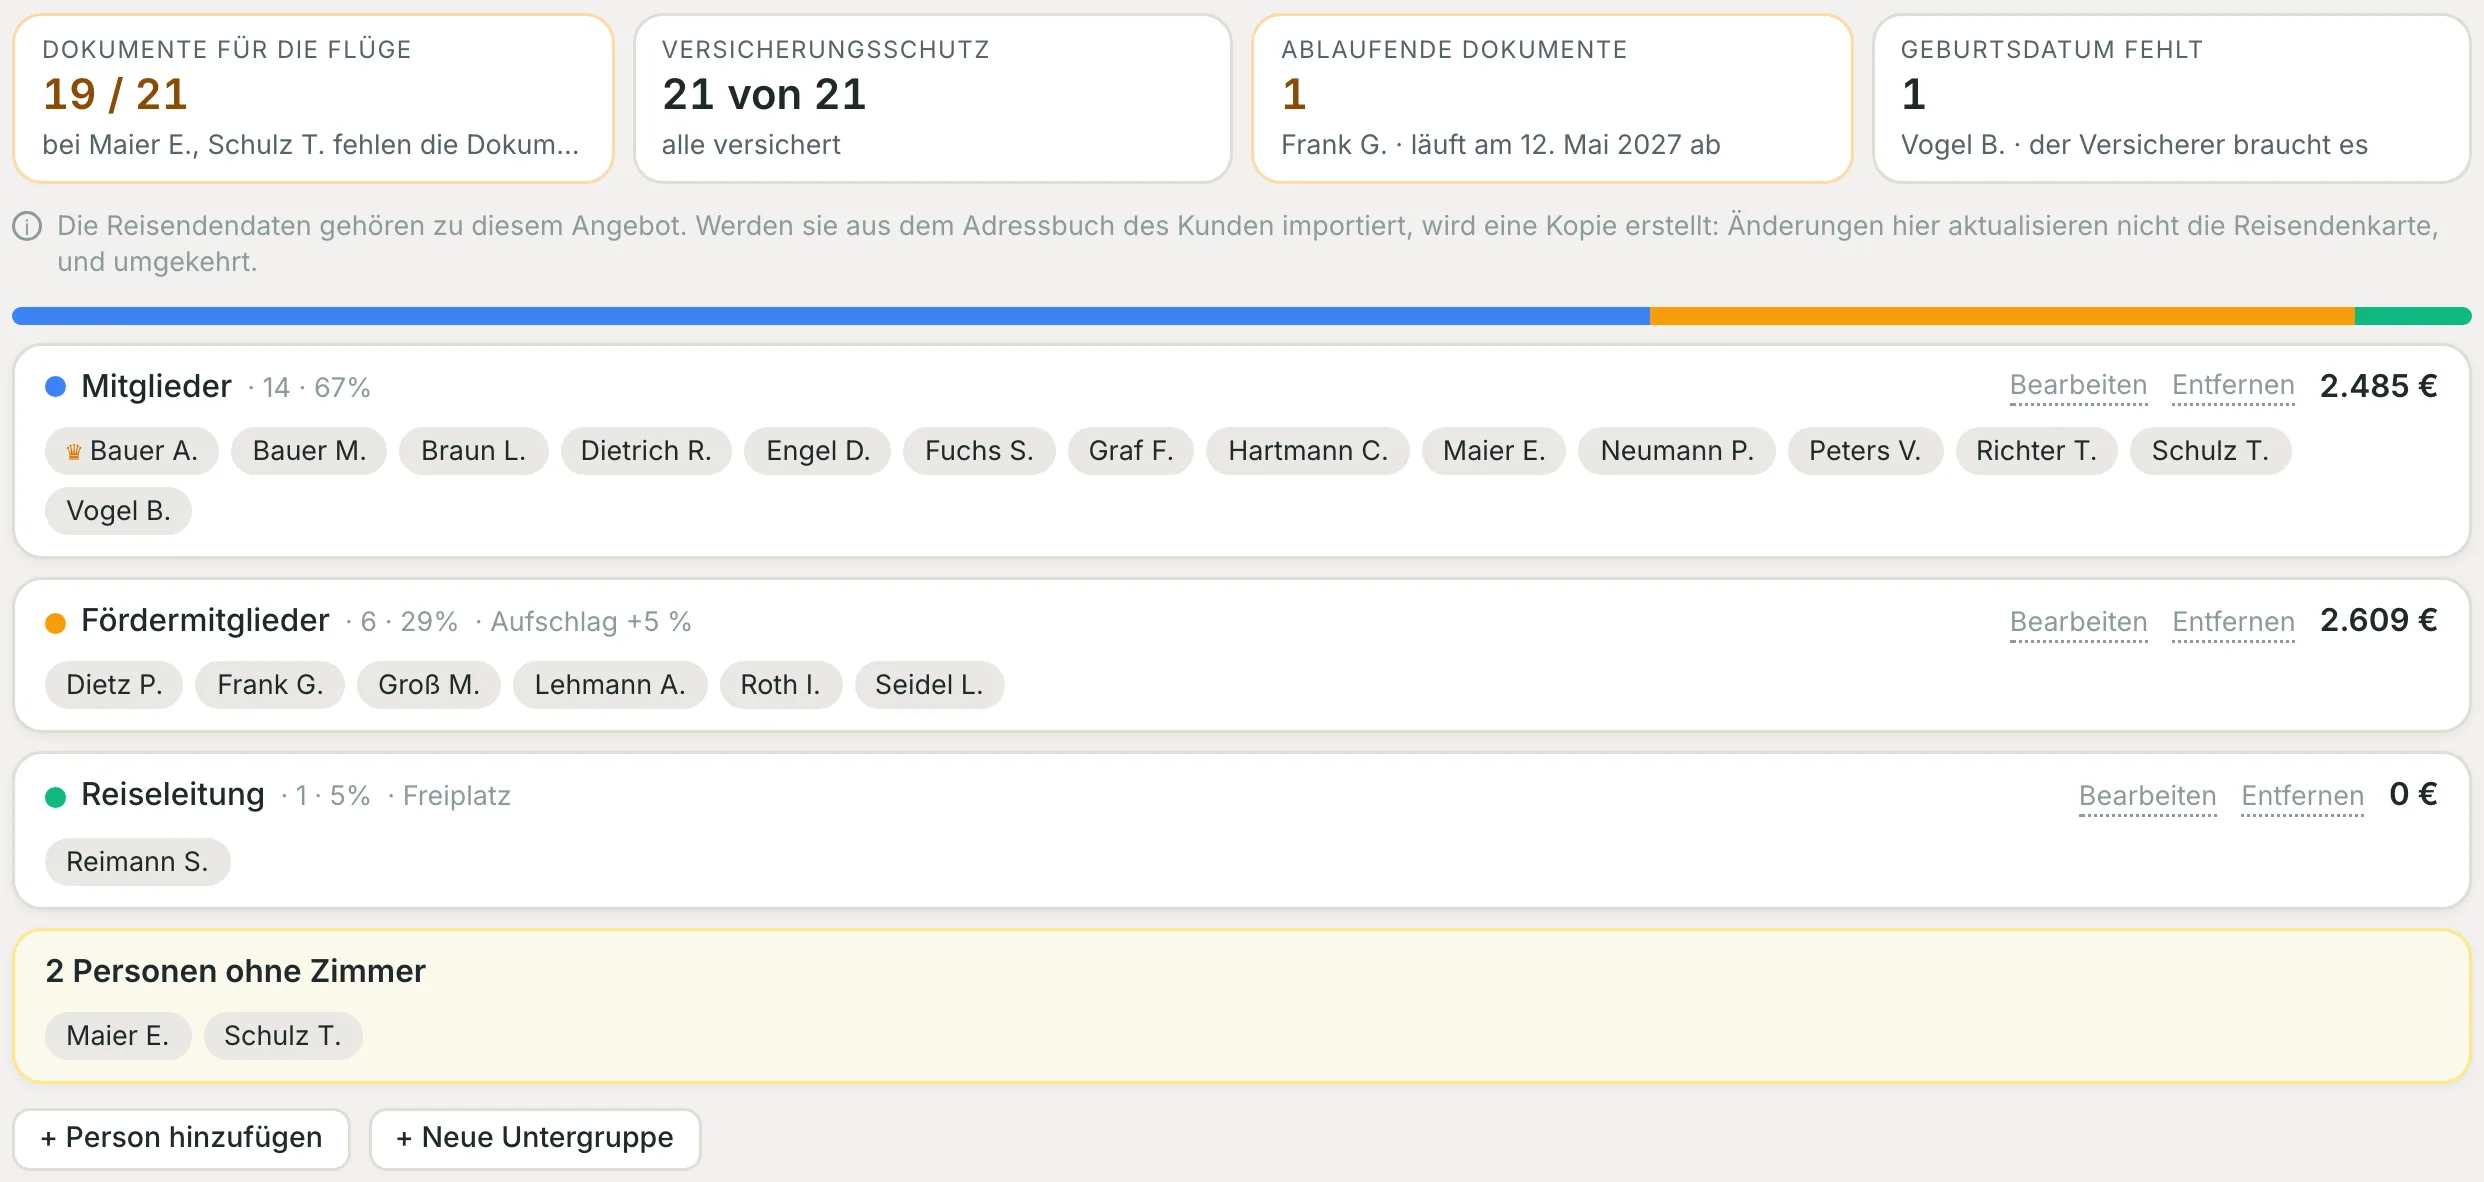Viewport: 2484px width, 1182px height.
Task: Open the Dokumente für die Flüge card
Action: [x=313, y=98]
